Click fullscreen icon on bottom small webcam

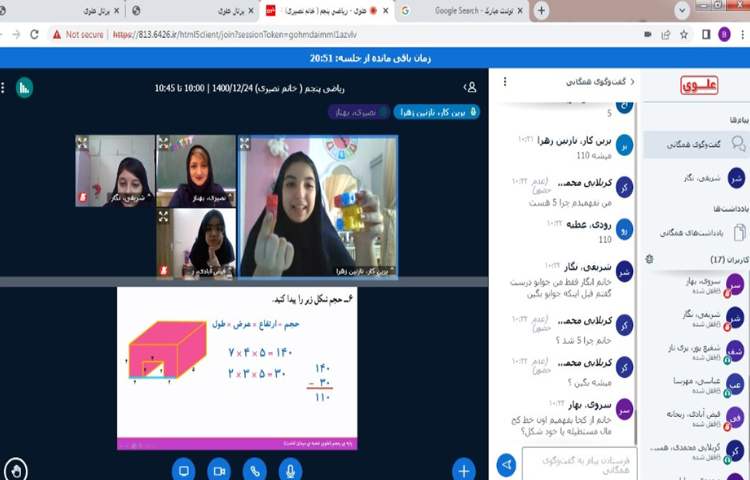click(x=164, y=216)
